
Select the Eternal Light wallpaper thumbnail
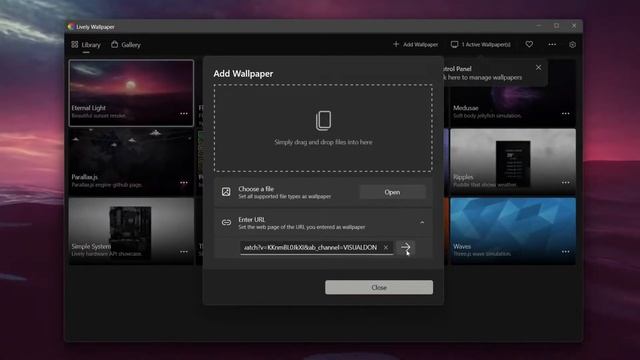click(x=131, y=93)
